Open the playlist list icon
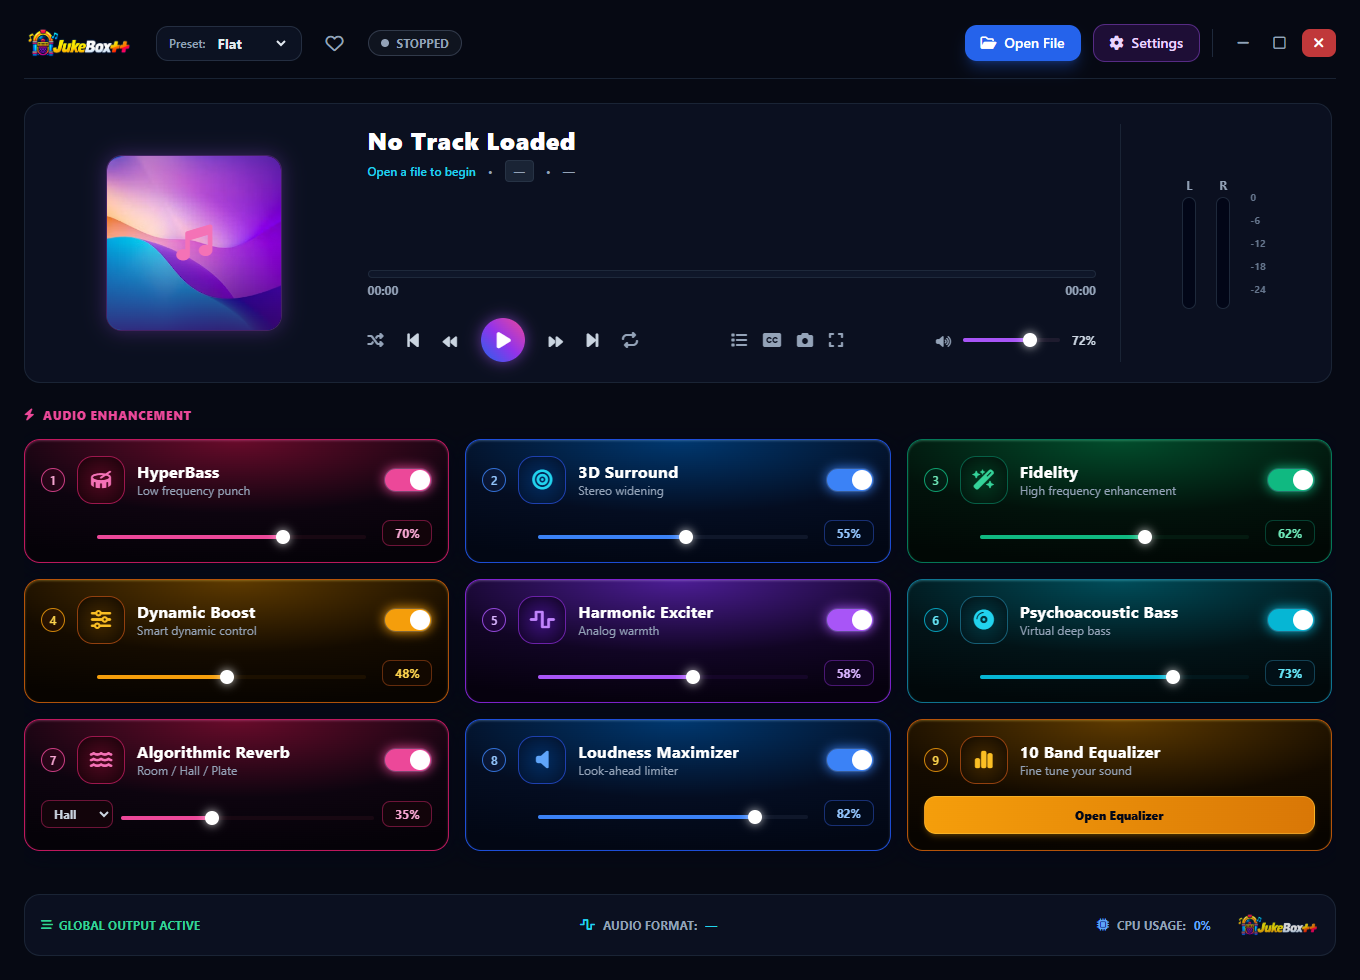The width and height of the screenshot is (1360, 980). point(739,340)
